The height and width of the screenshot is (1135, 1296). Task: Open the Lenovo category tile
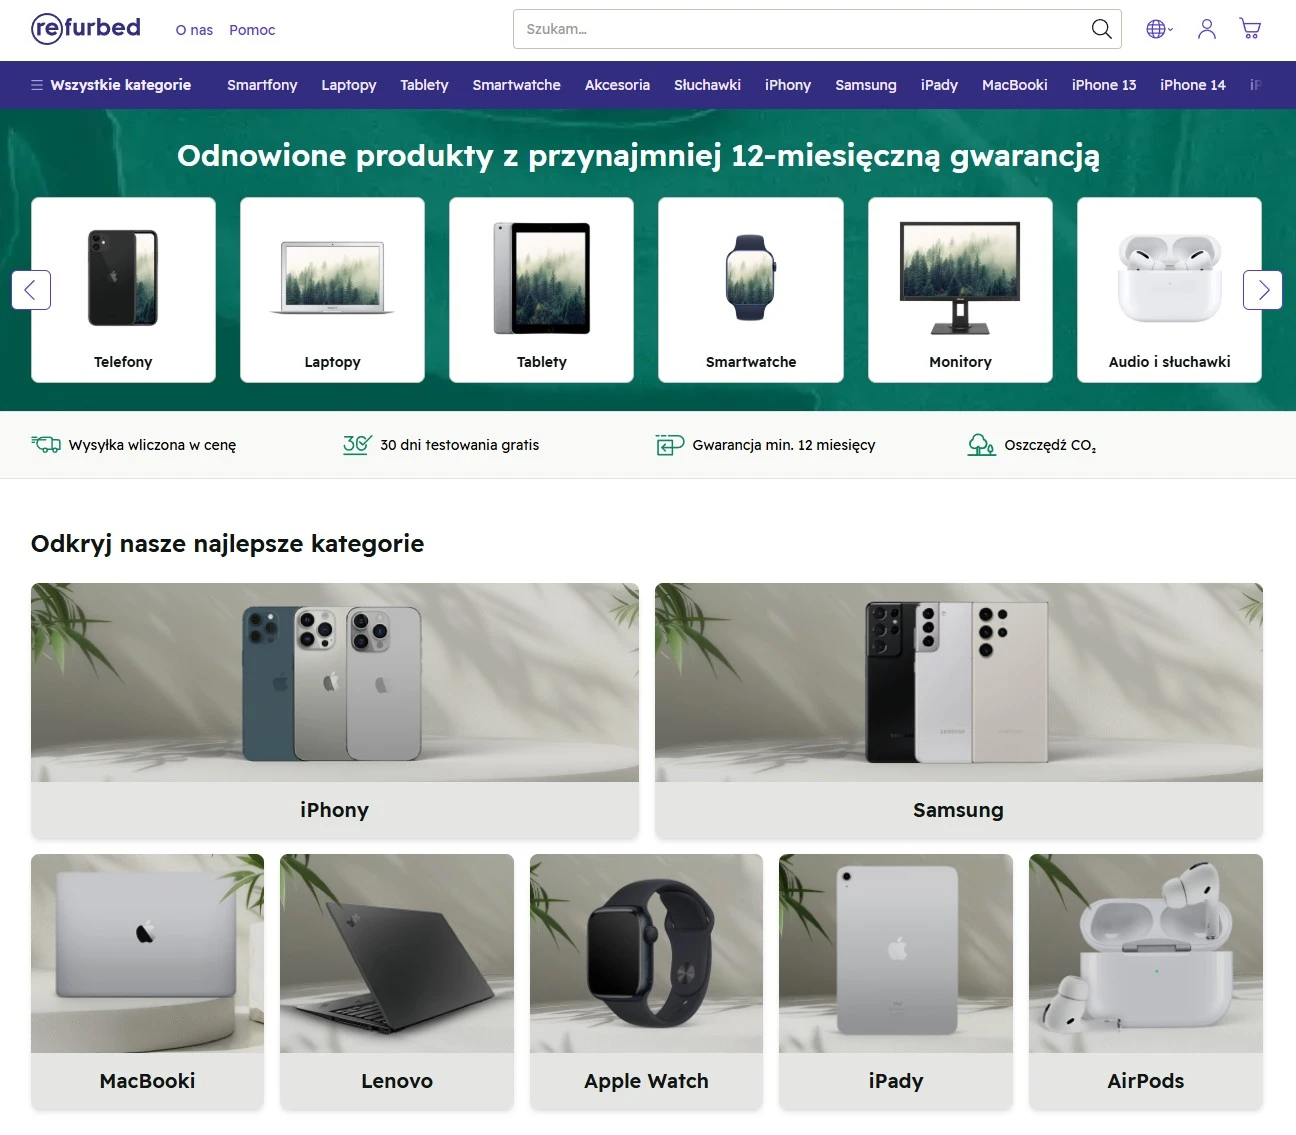[397, 982]
